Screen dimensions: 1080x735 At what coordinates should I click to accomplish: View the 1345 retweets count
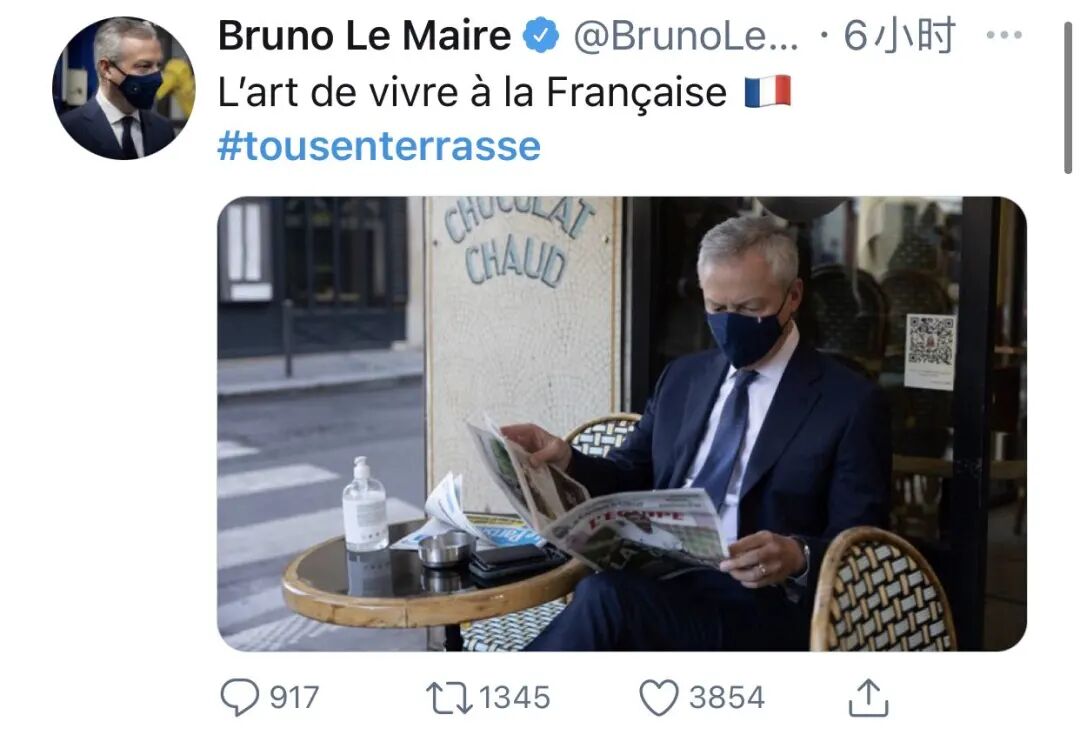click(x=515, y=697)
